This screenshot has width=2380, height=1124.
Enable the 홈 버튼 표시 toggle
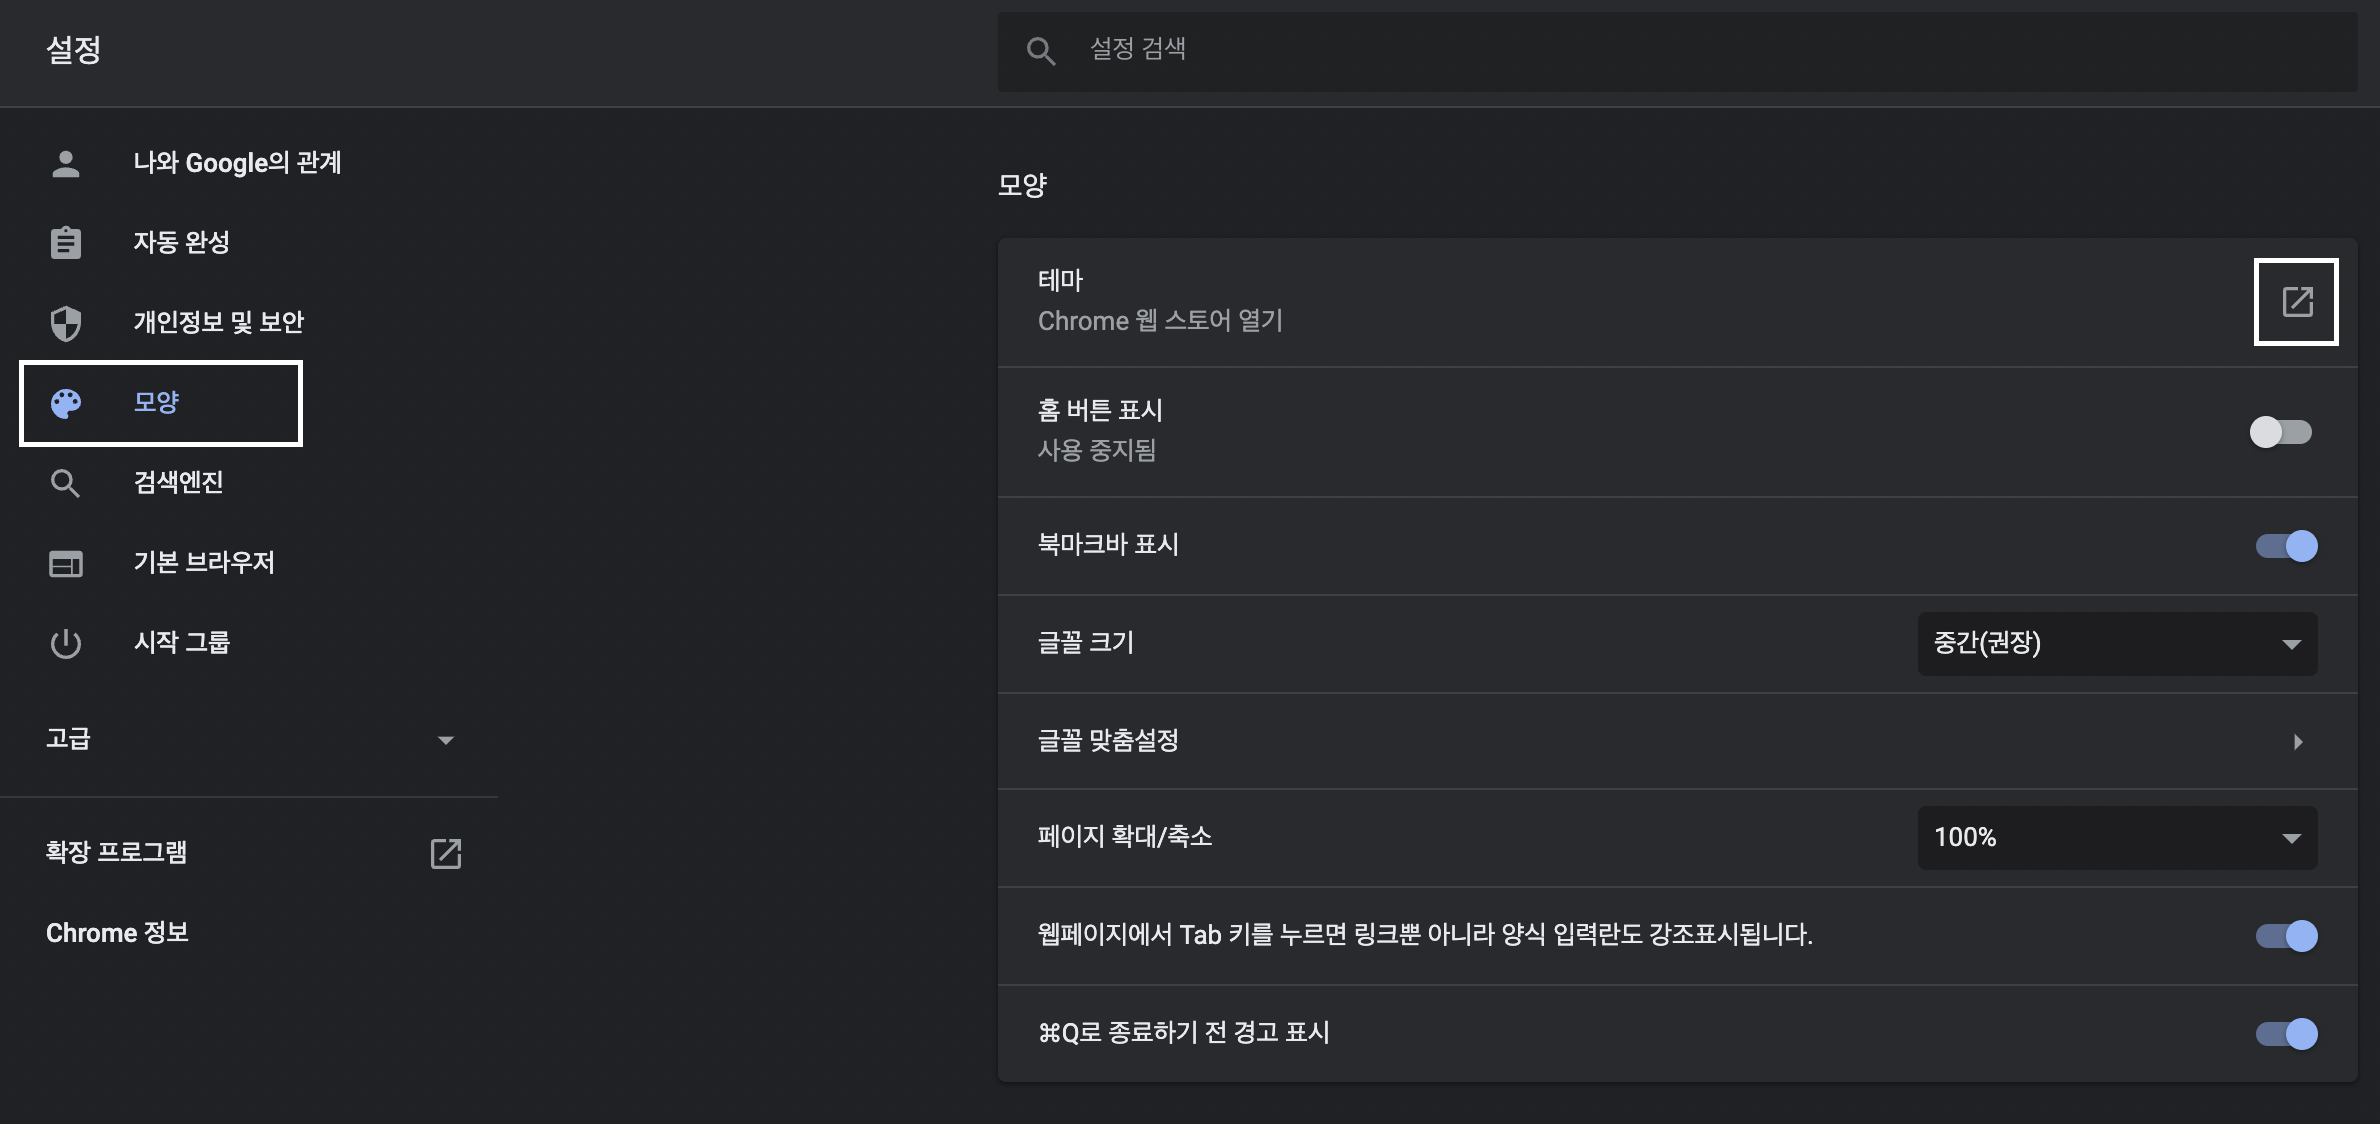pyautogui.click(x=2281, y=432)
